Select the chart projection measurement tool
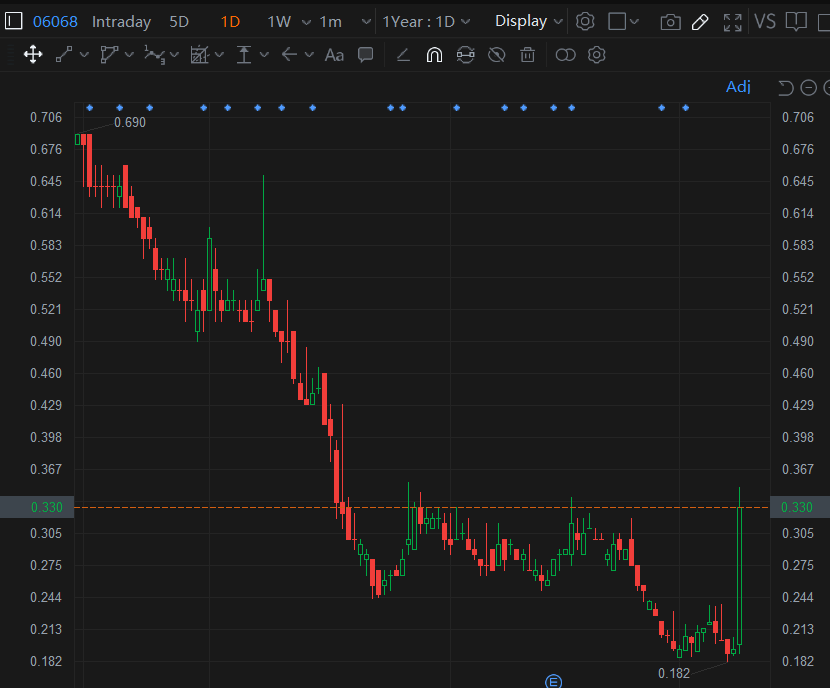Screen dimensions: 830x688 200,55
